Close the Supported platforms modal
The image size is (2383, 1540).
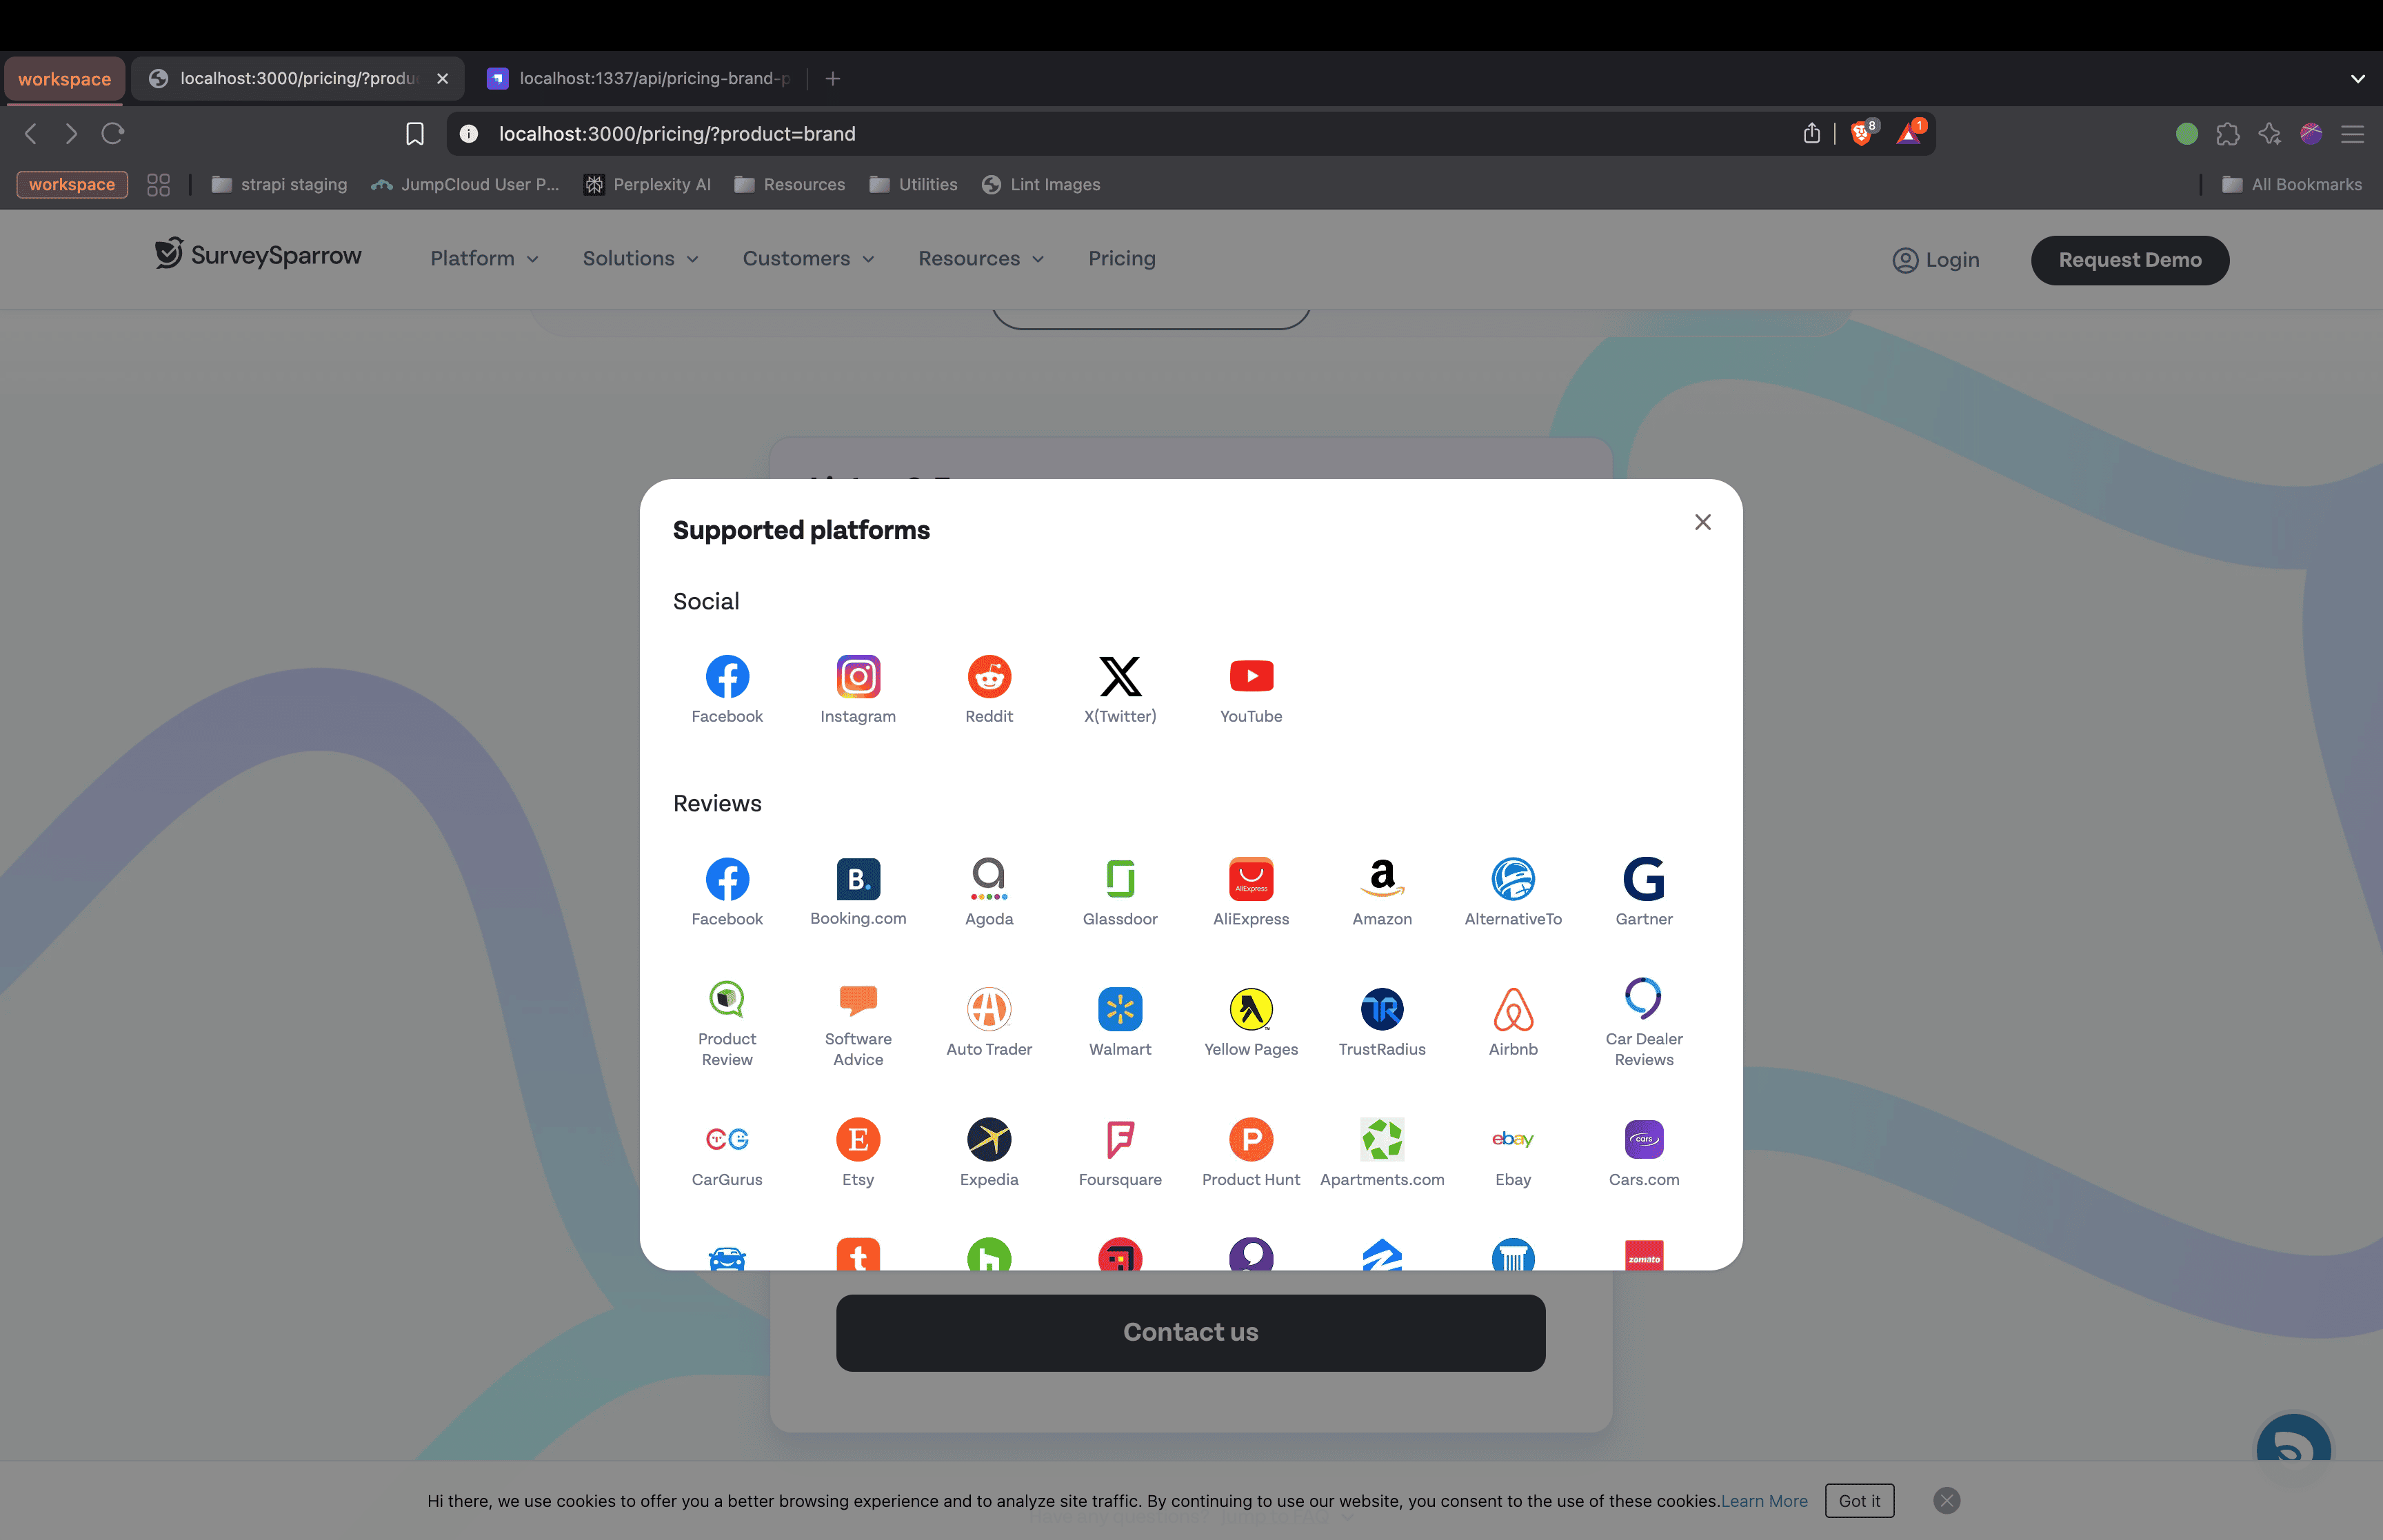[1702, 522]
